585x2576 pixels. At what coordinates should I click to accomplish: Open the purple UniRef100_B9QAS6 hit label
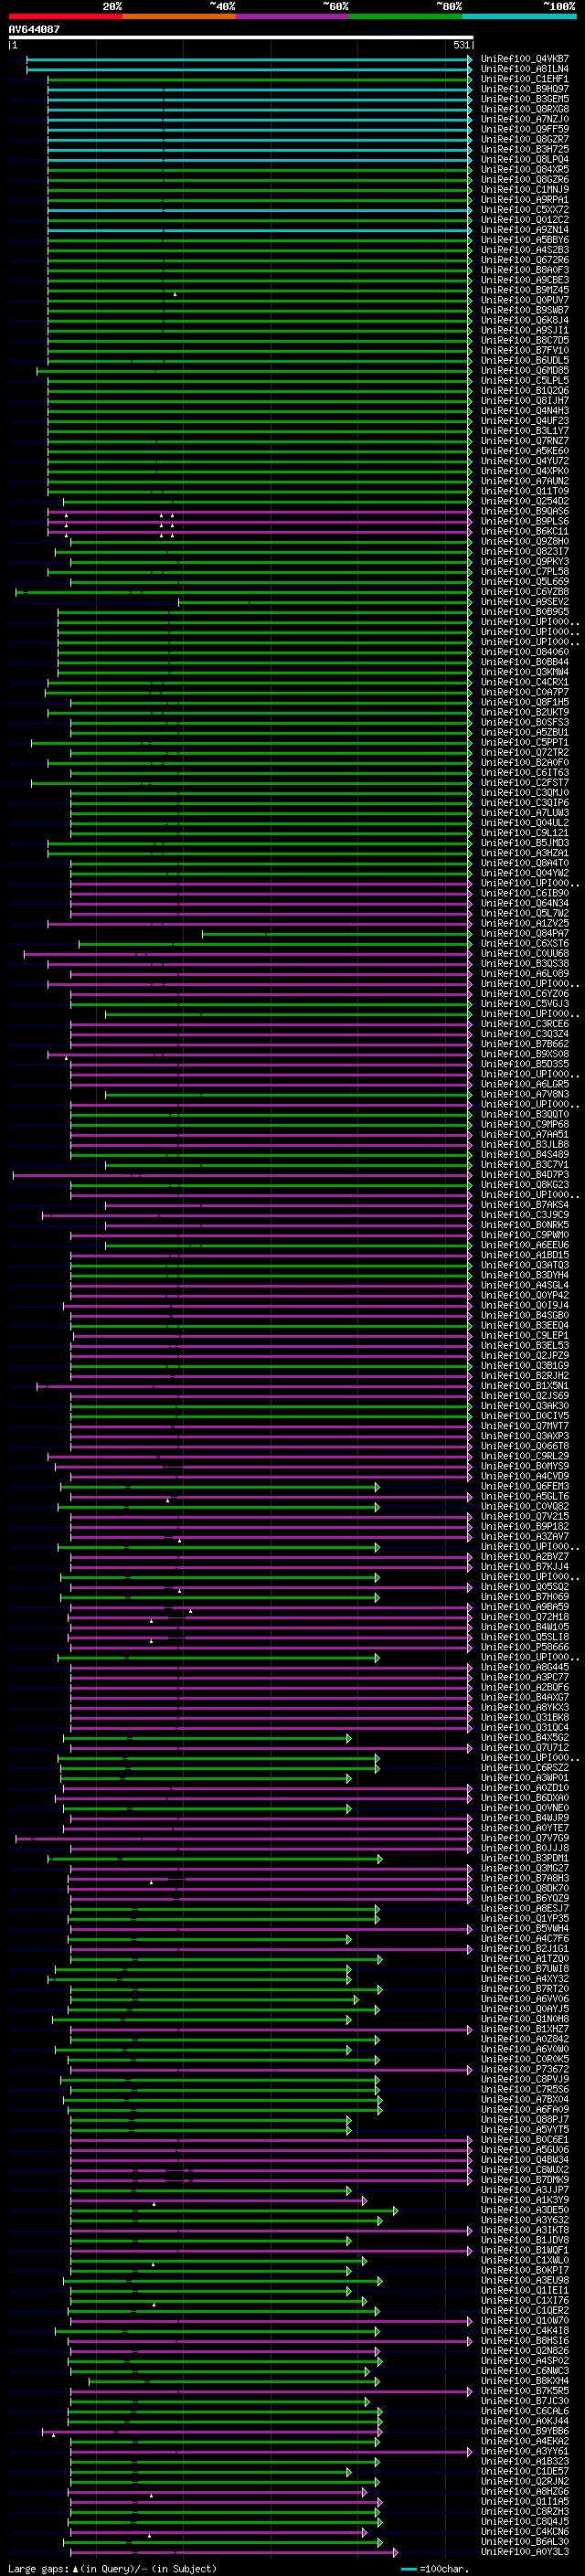pyautogui.click(x=525, y=512)
